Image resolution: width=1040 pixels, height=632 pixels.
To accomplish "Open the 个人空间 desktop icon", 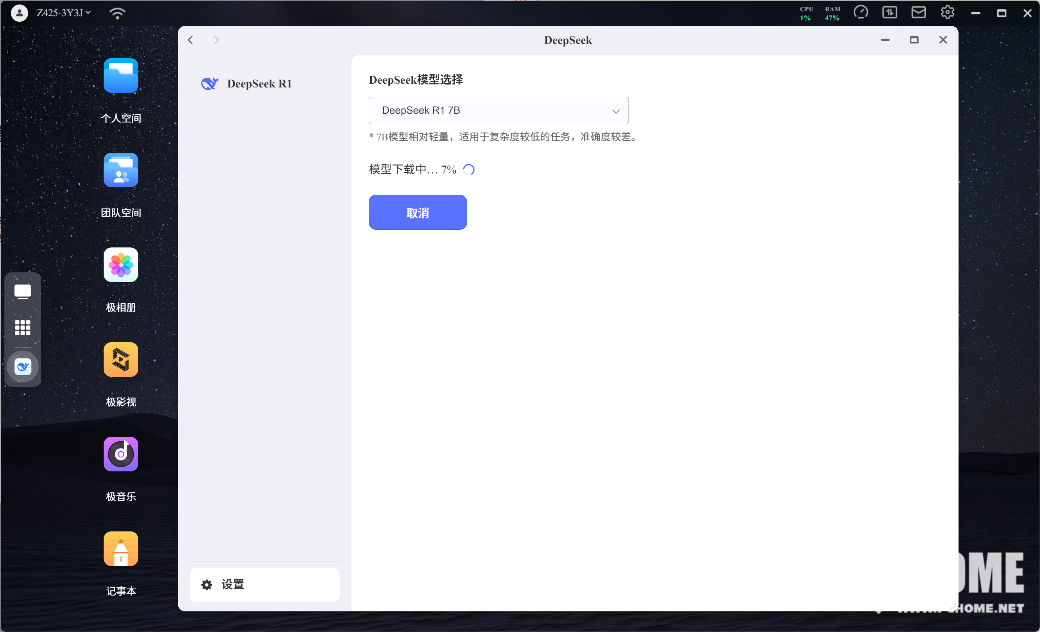I will [x=121, y=77].
